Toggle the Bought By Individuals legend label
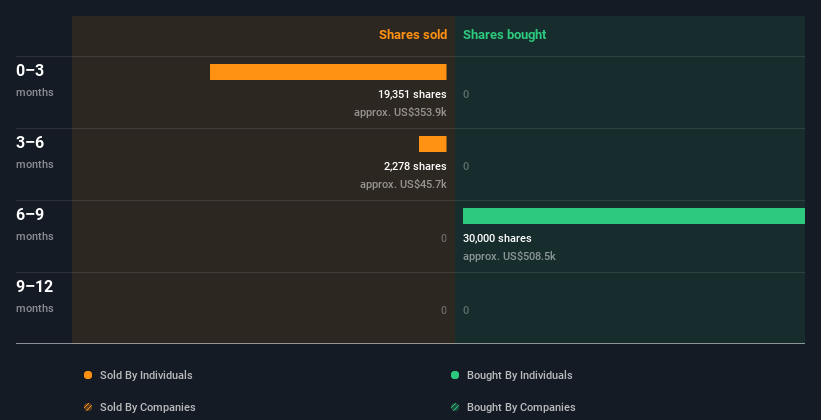Viewport: 821px width, 420px height. [x=519, y=375]
